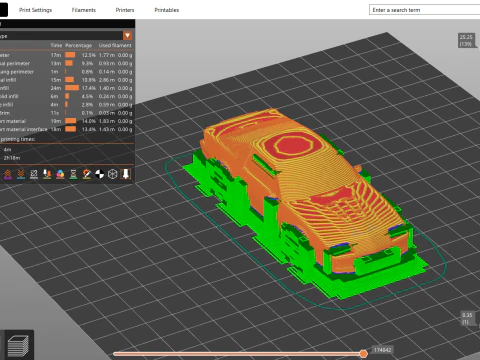Toggle the color changes icon
Viewport: 480px width, 360px height.
(60, 174)
